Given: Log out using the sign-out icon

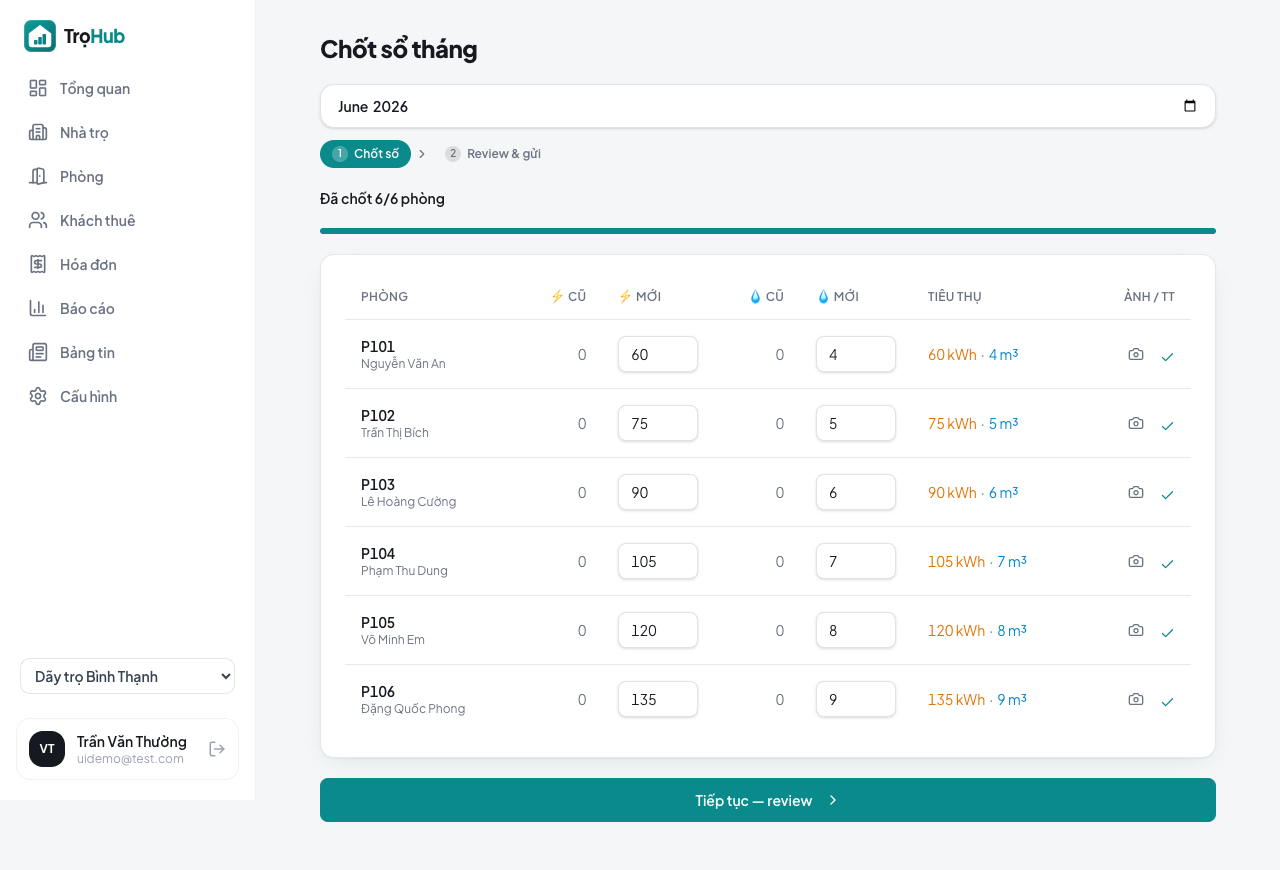Looking at the screenshot, I should pyautogui.click(x=217, y=749).
